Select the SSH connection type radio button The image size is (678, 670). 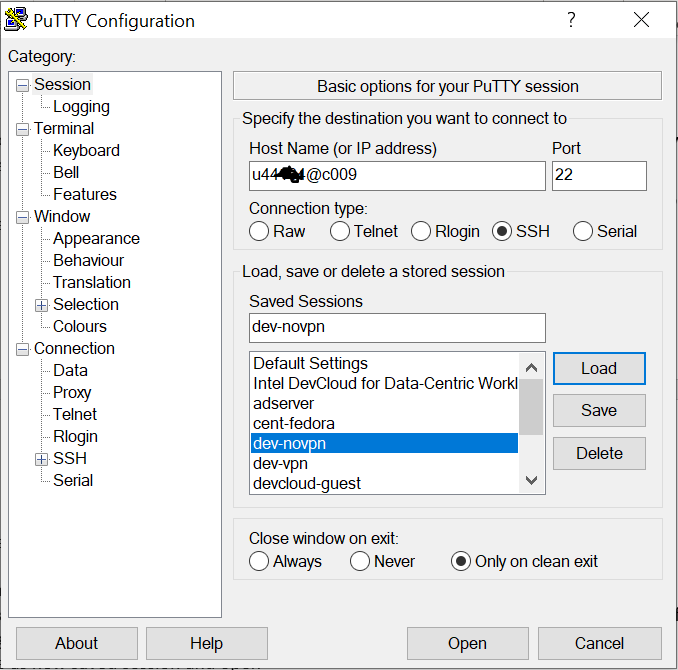pos(502,231)
